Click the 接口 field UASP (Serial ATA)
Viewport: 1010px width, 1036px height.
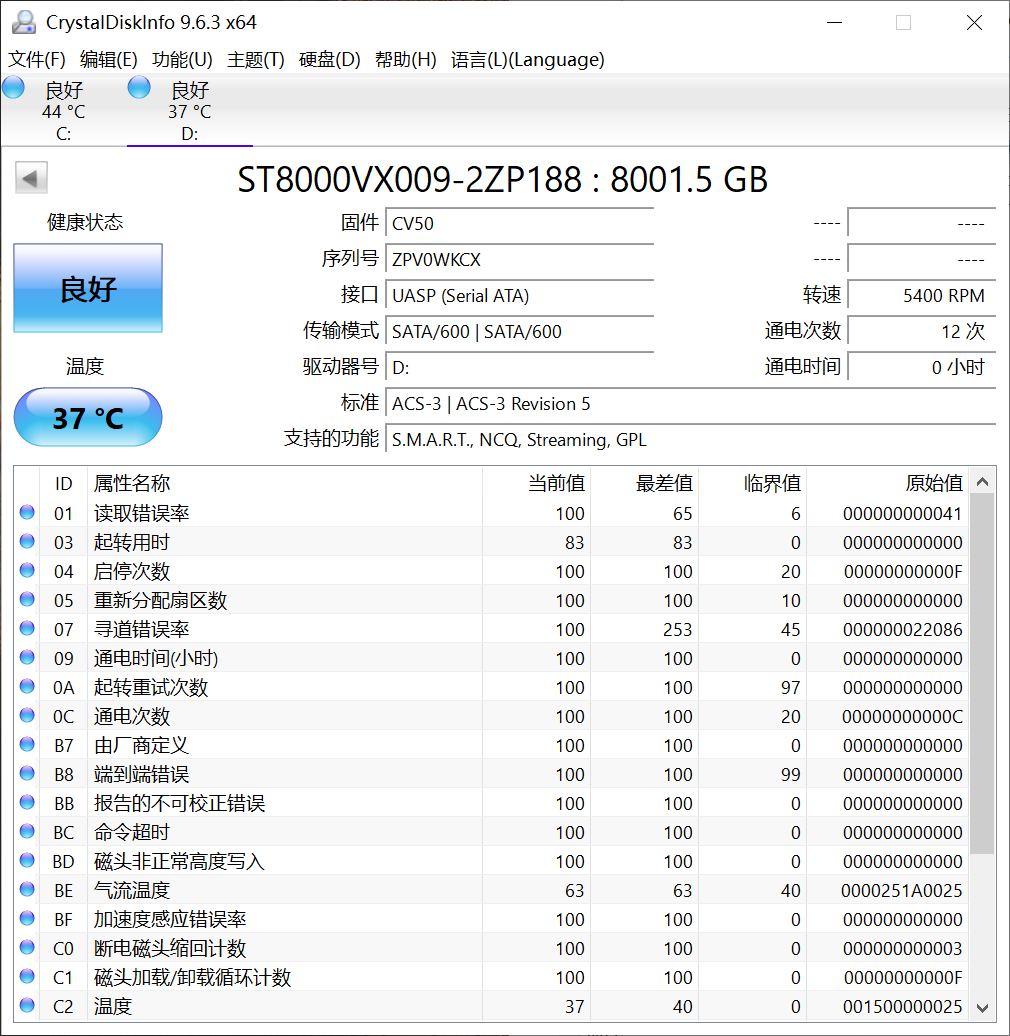(x=519, y=295)
